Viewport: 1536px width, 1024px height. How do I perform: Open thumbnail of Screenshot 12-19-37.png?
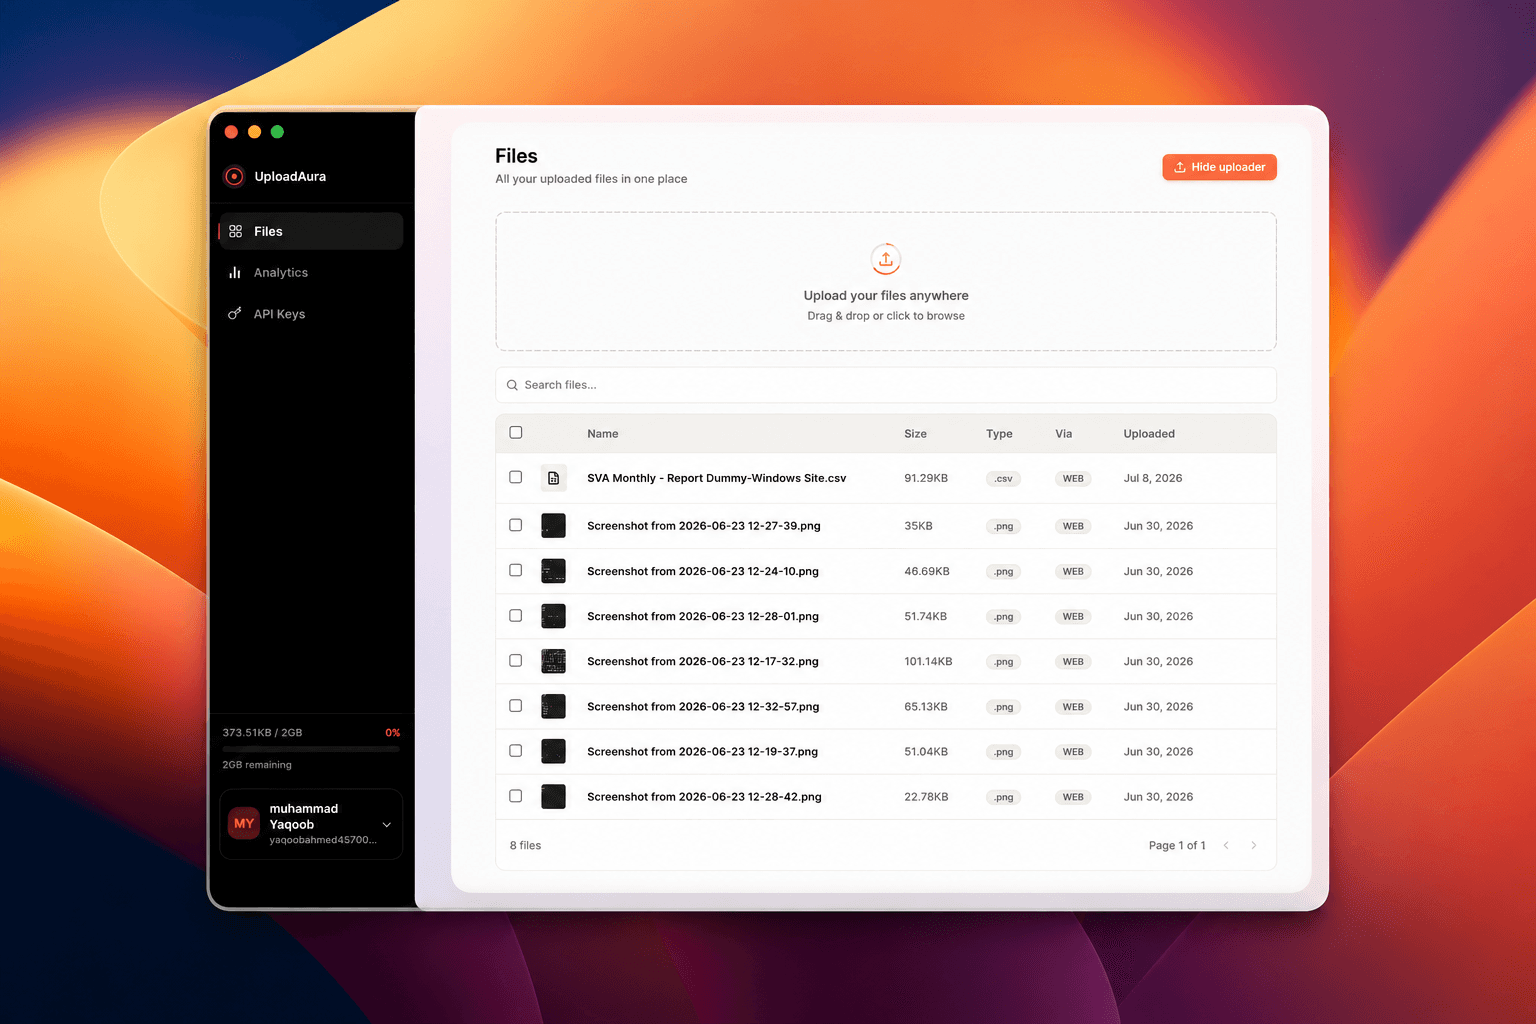[x=553, y=751]
